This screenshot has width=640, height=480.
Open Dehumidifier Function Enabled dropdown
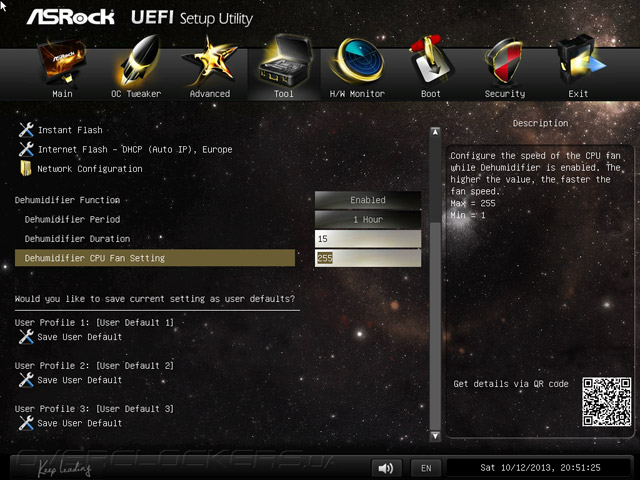368,200
